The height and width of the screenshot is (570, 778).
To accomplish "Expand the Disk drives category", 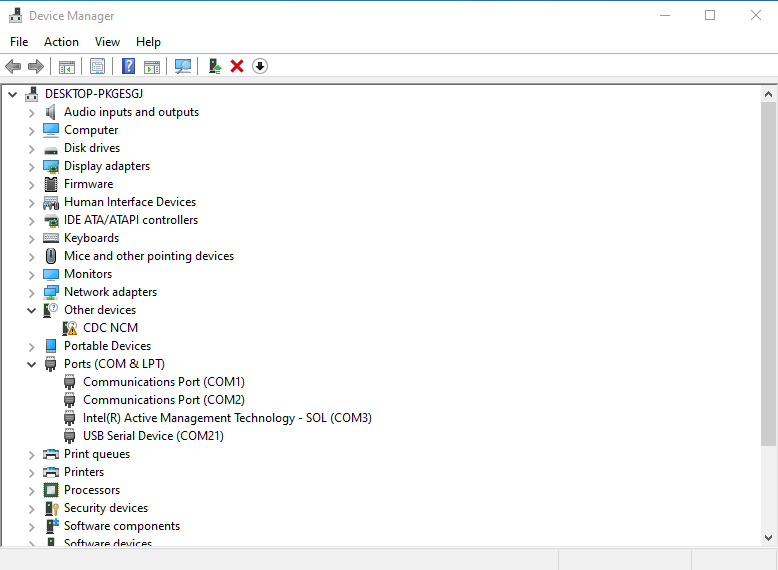I will (31, 149).
